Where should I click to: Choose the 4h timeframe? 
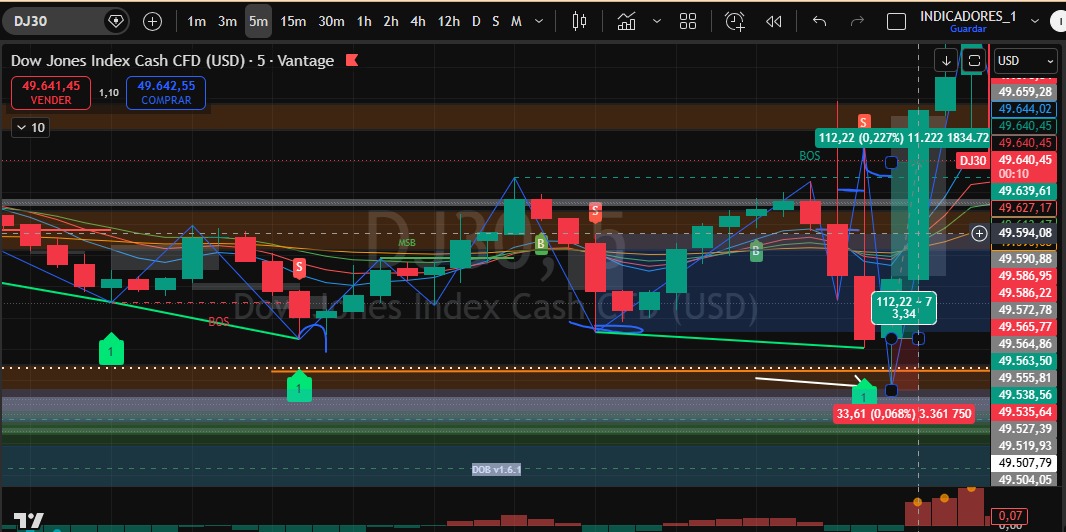417,22
